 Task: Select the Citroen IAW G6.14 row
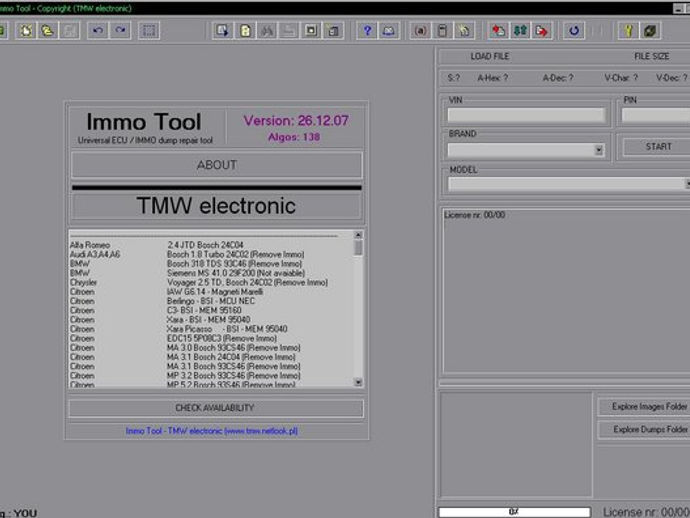click(x=211, y=291)
